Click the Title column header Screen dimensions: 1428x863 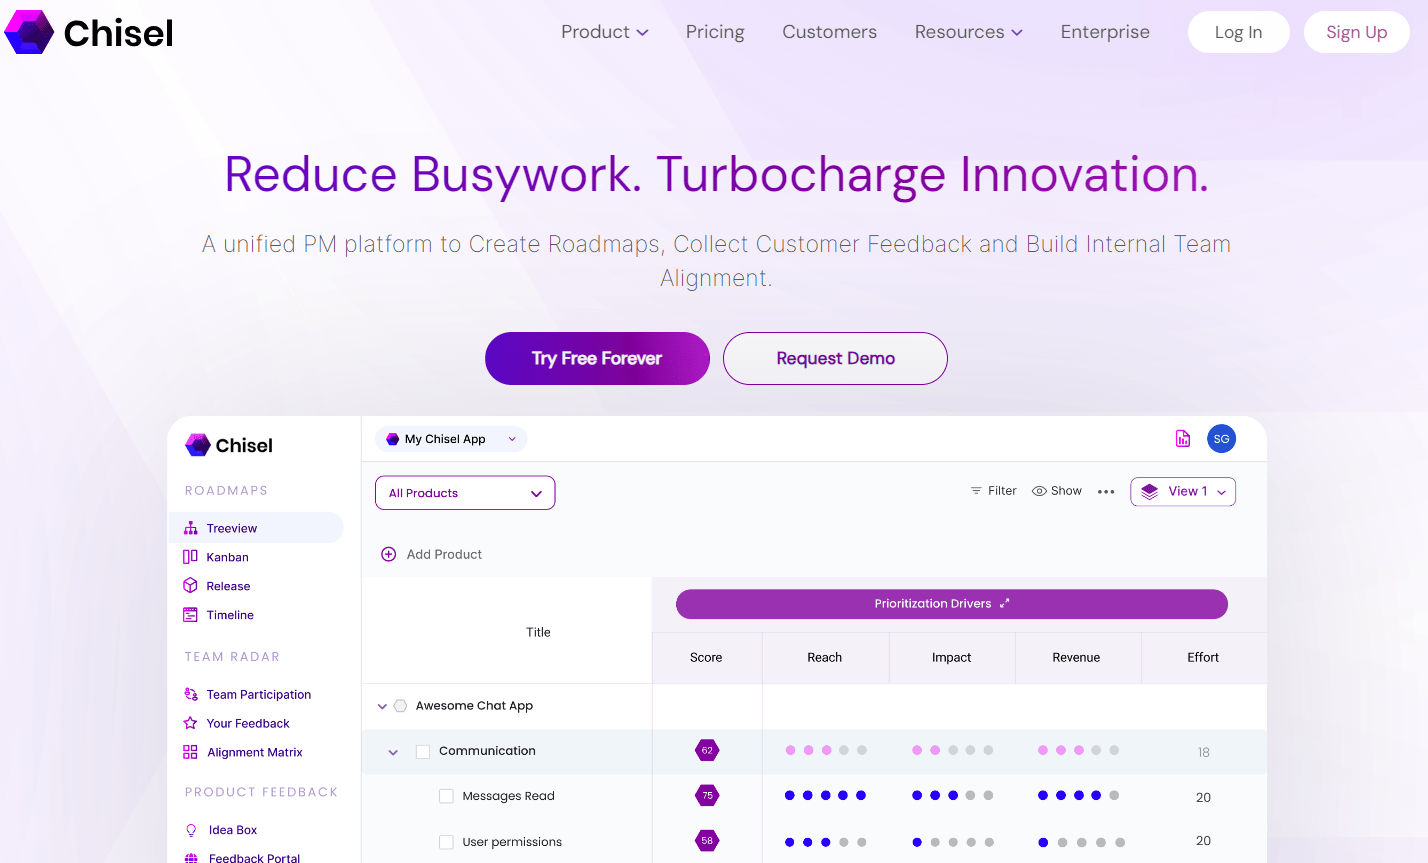[x=538, y=632]
